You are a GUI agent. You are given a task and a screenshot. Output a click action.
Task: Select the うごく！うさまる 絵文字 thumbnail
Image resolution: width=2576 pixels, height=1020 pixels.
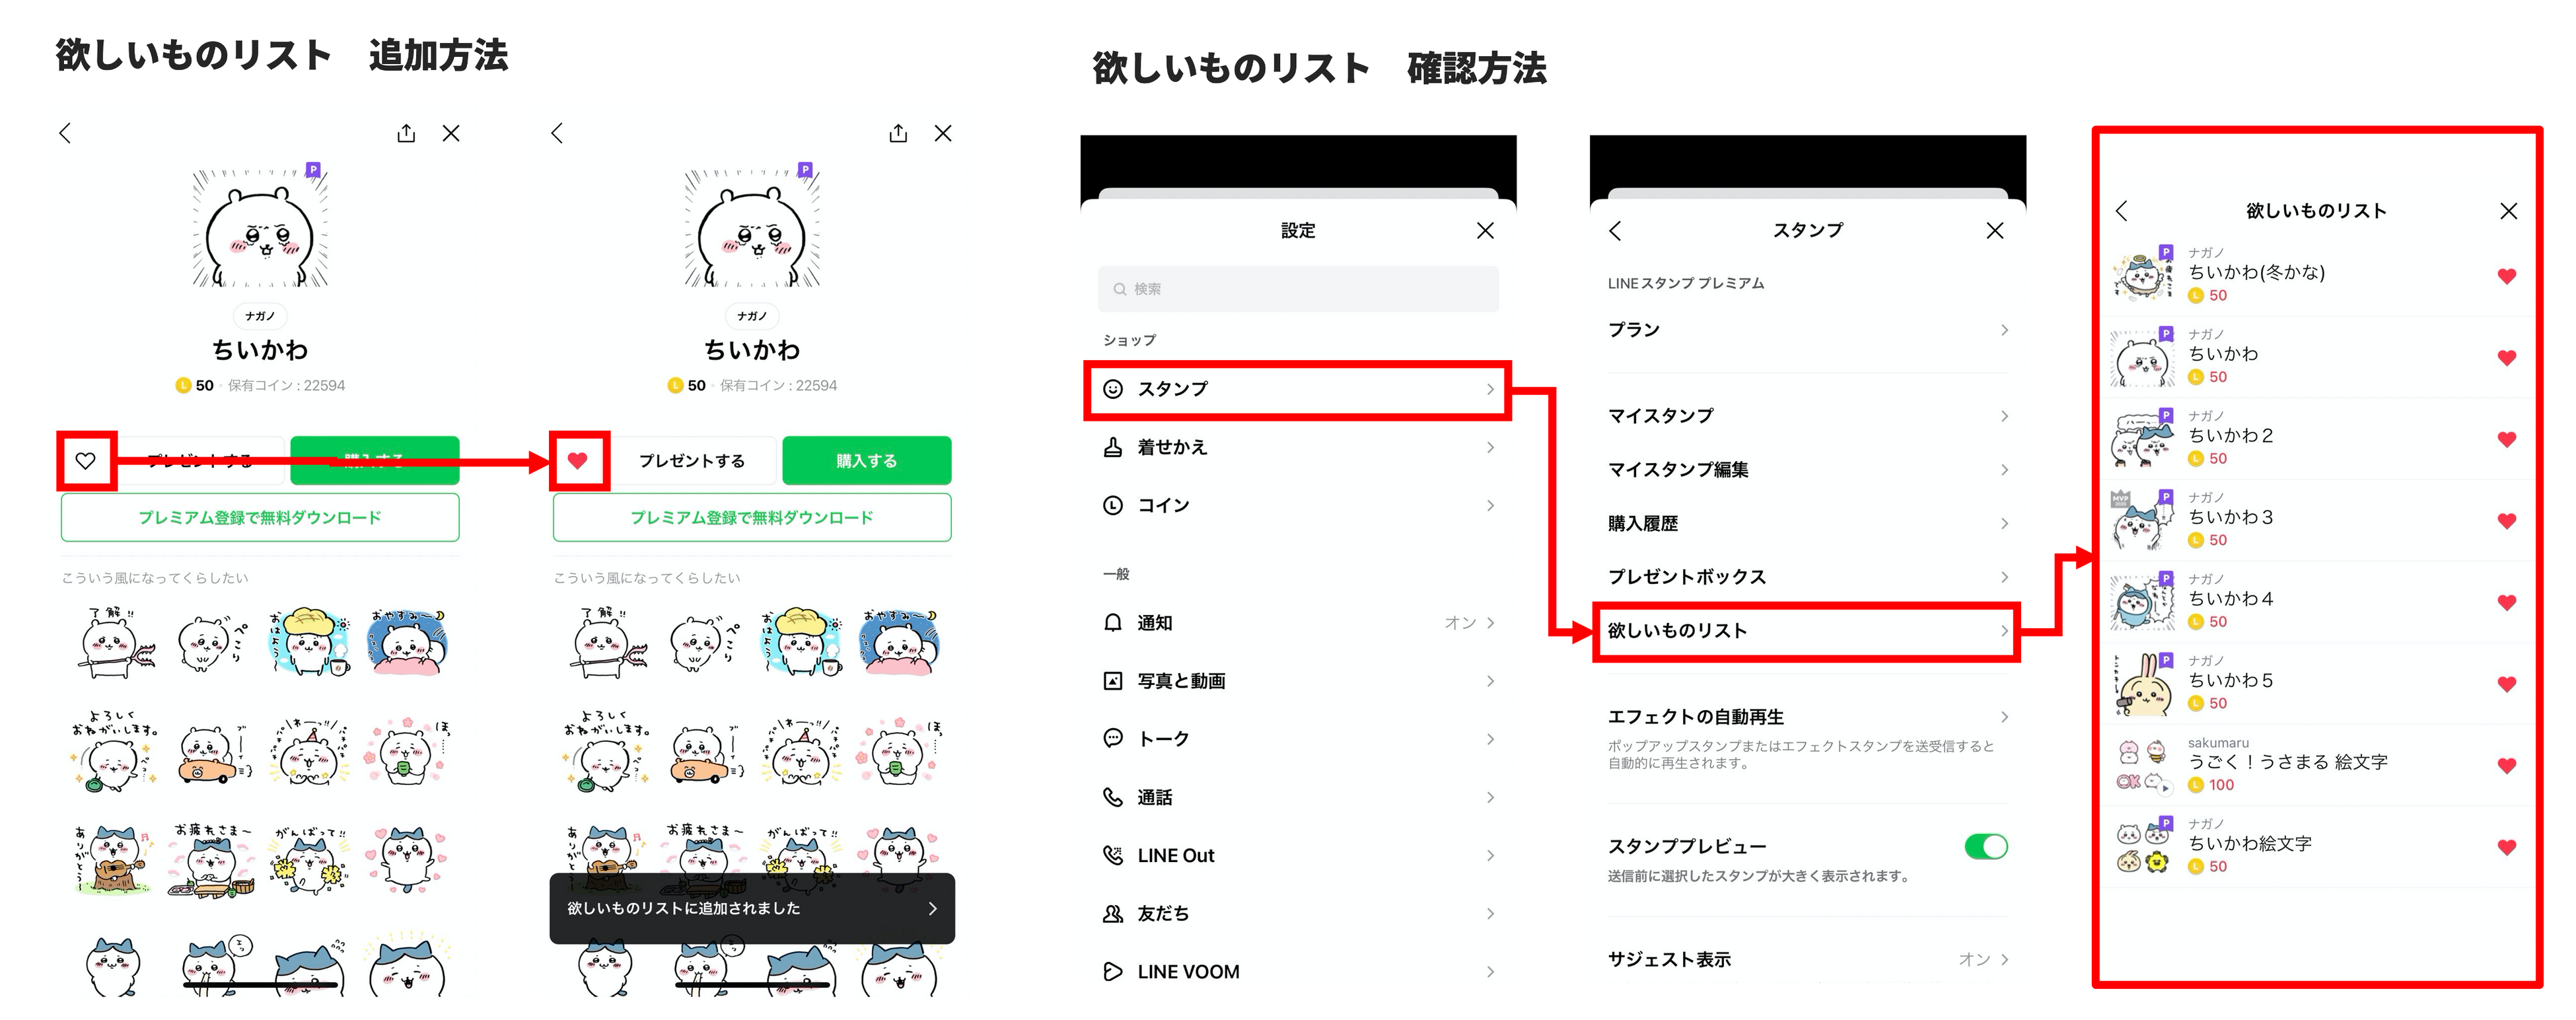click(x=2141, y=766)
